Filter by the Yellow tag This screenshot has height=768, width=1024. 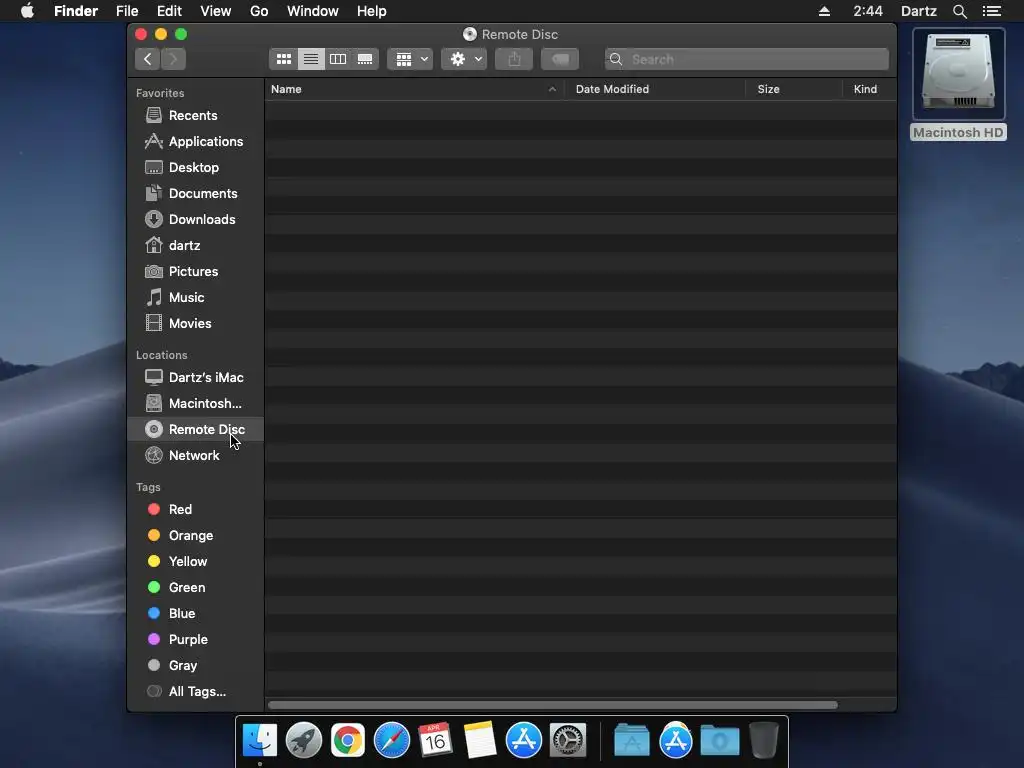click(195, 562)
